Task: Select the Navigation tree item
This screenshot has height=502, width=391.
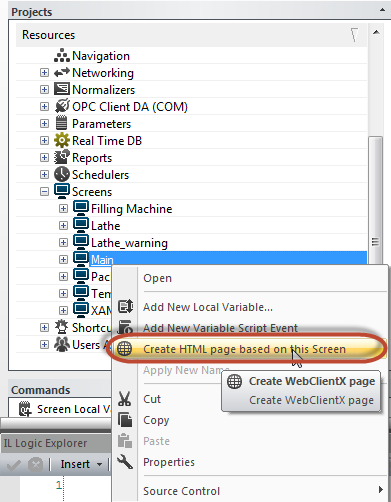Action: click(101, 56)
